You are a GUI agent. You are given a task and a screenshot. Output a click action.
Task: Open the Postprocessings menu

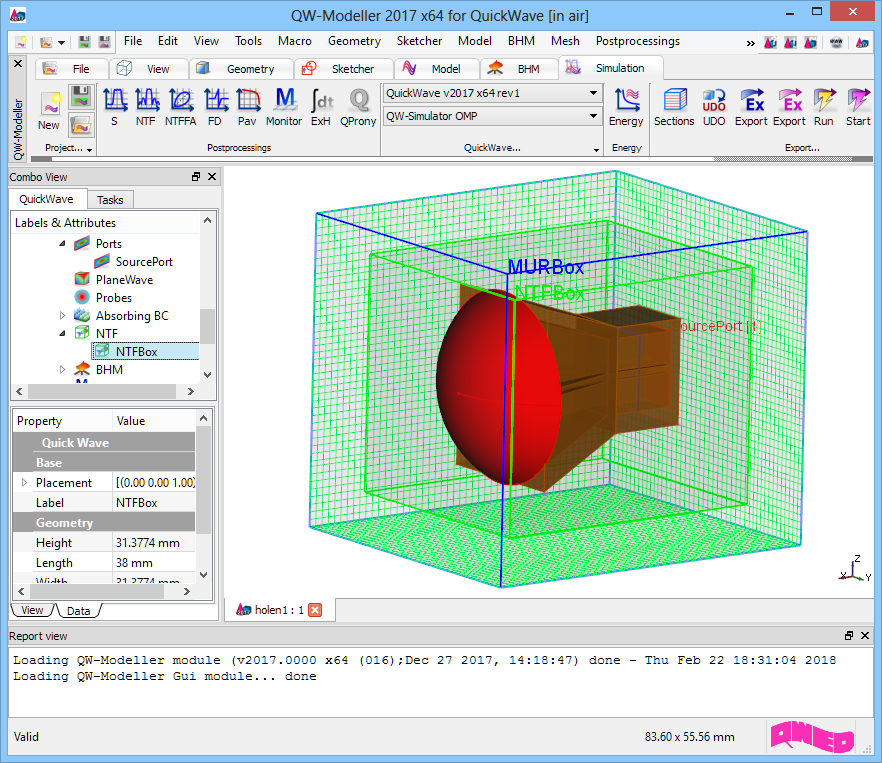point(637,41)
